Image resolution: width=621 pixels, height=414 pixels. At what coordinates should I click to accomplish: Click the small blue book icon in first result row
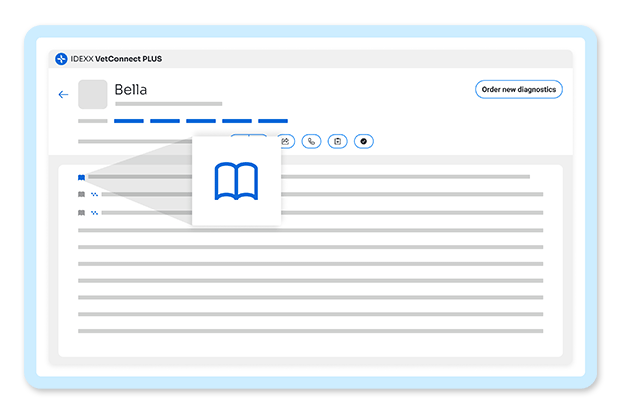pyautogui.click(x=81, y=177)
